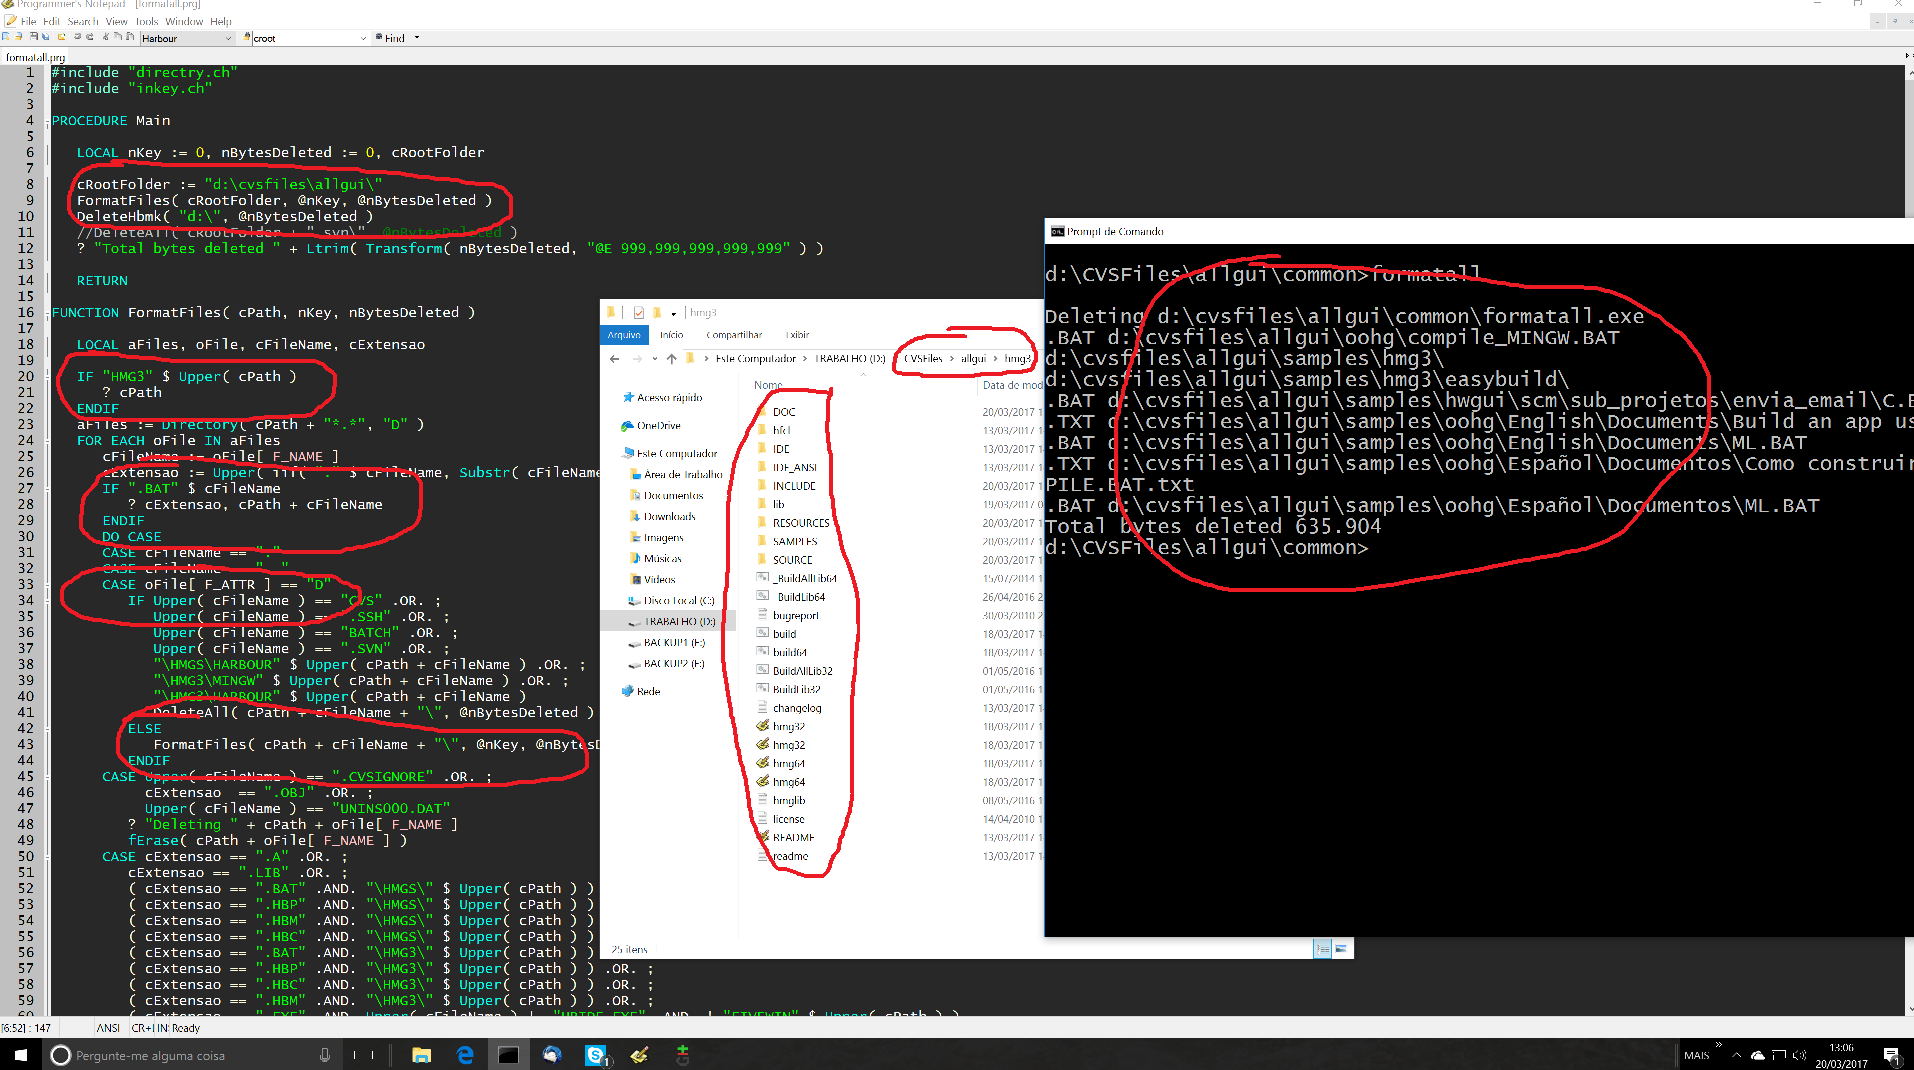Click the Find button in toolbar
The width and height of the screenshot is (1914, 1070).
coord(394,38)
